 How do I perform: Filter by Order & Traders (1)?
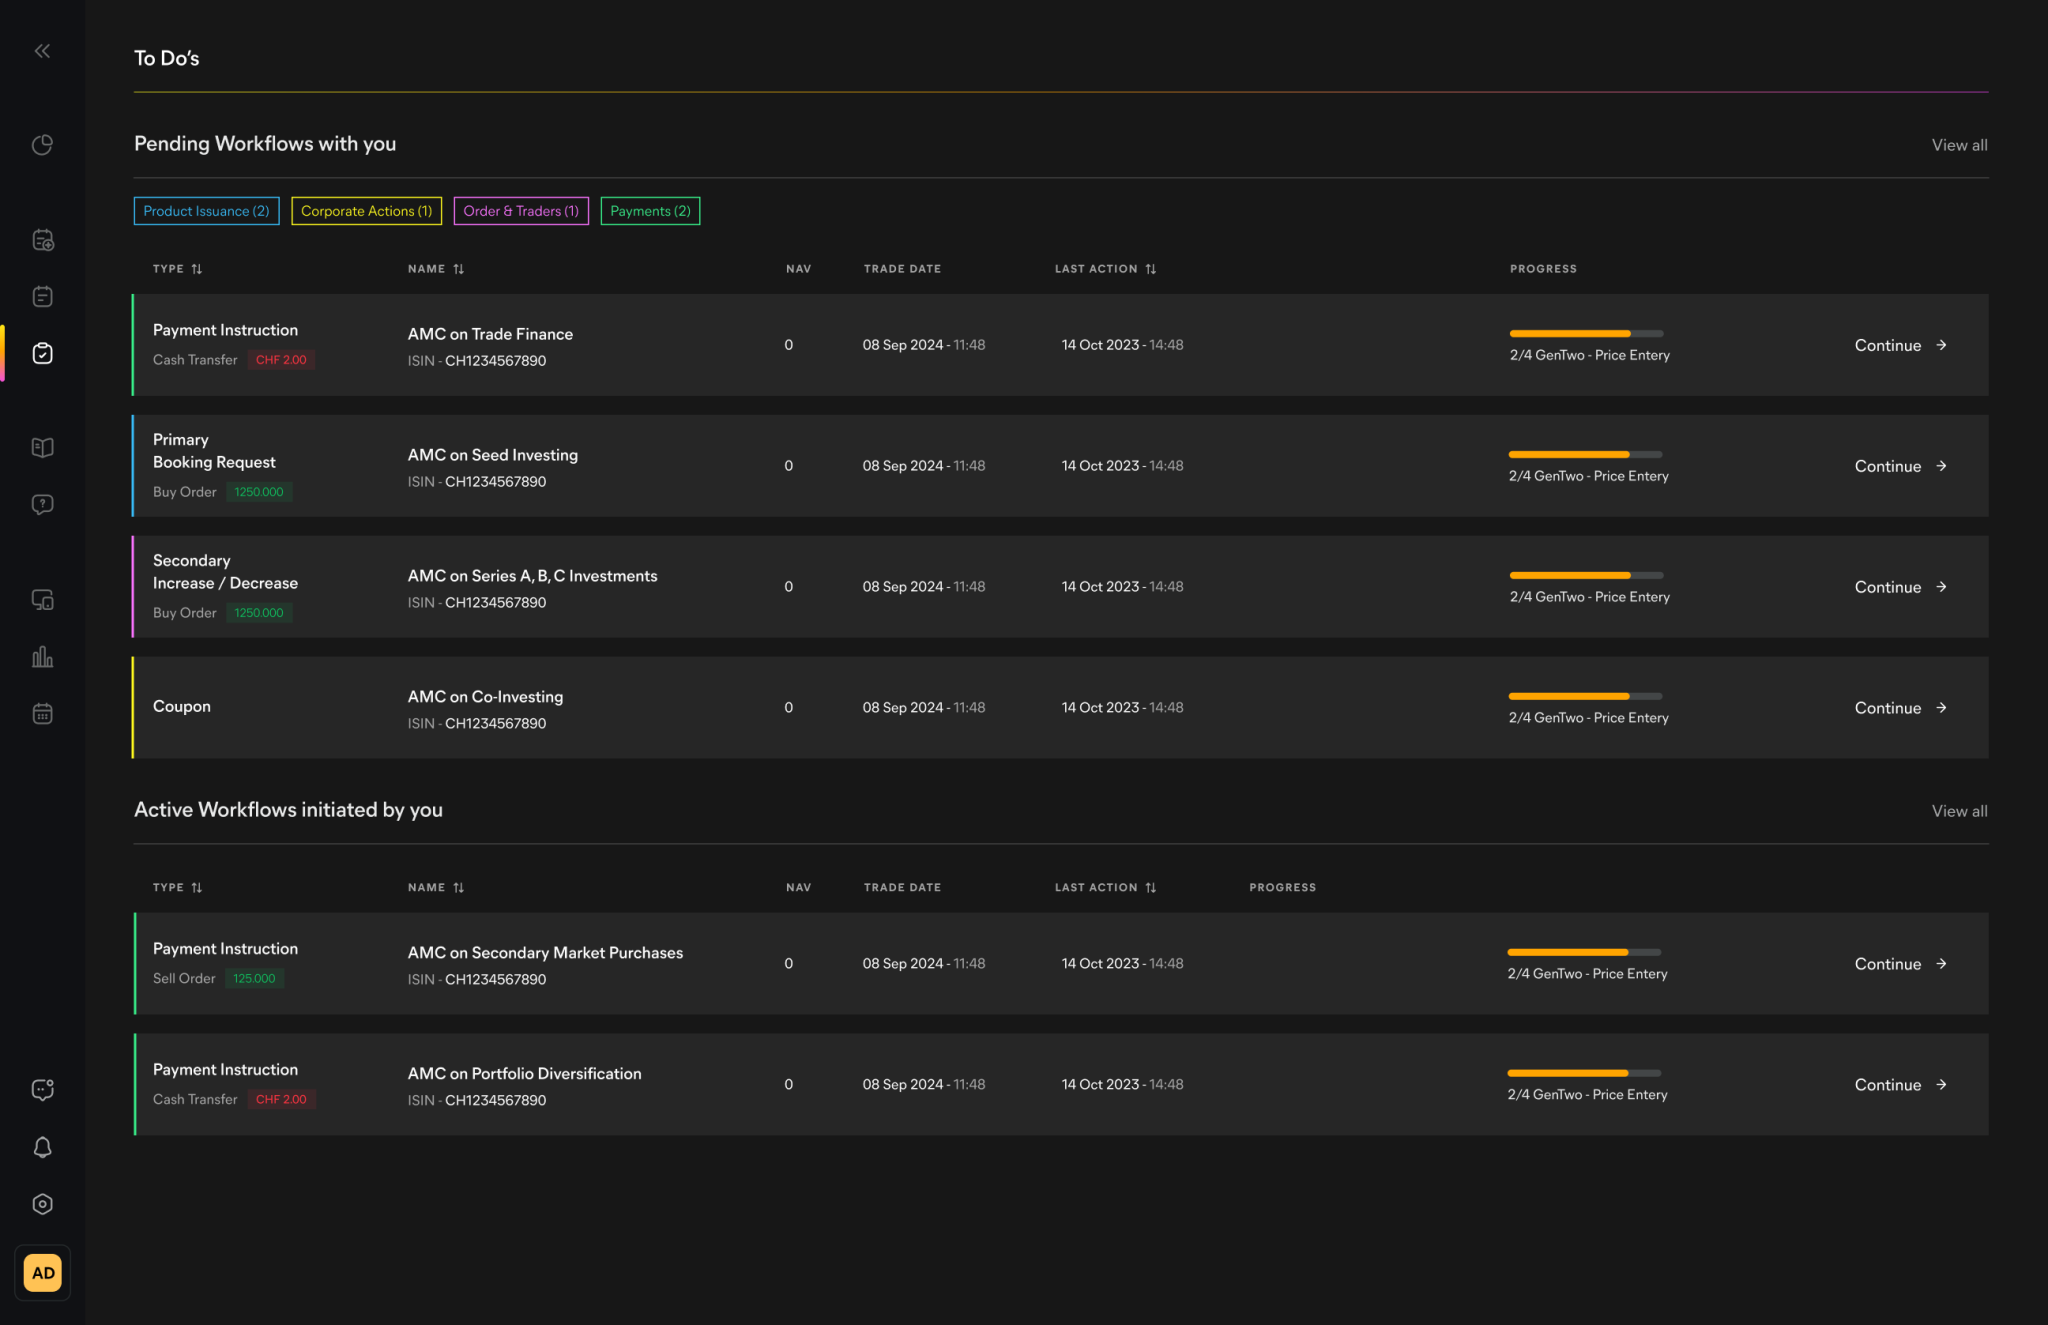tap(521, 211)
